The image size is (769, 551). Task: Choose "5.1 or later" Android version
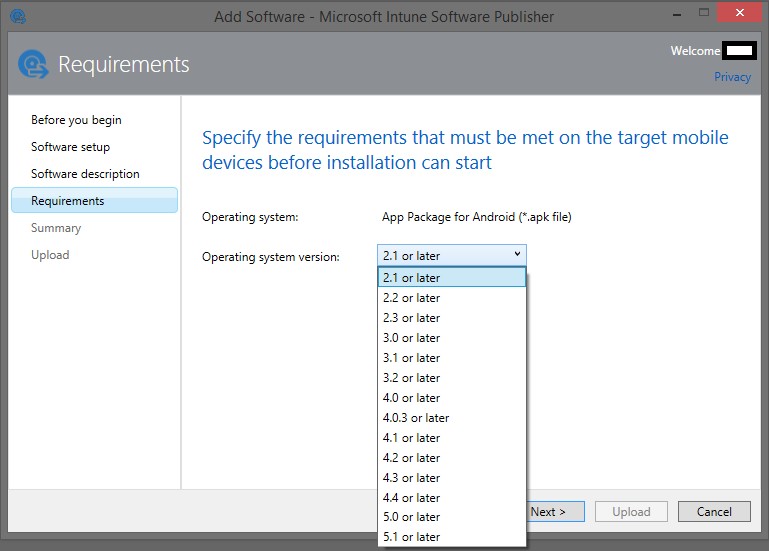coord(452,537)
